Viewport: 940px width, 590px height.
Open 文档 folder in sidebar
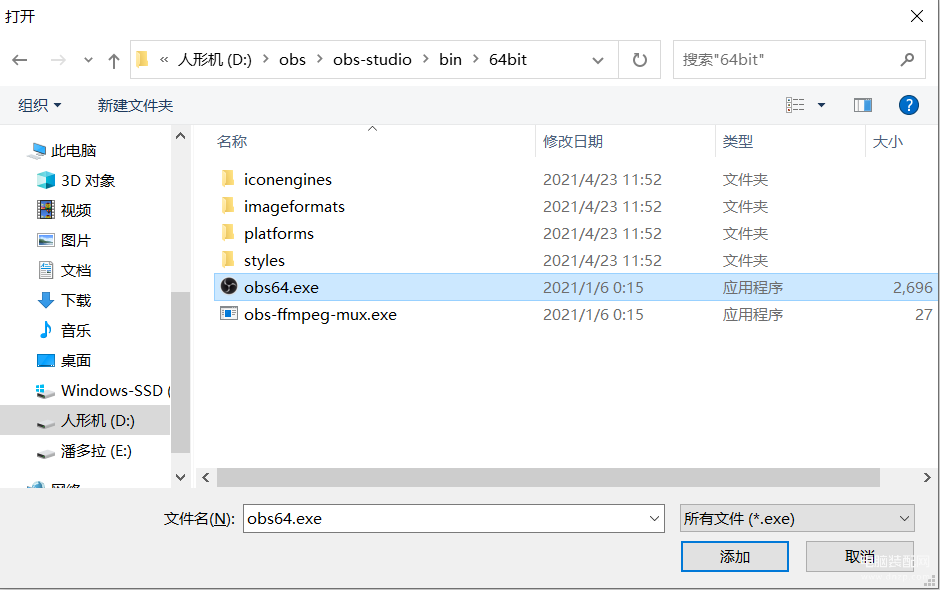[76, 270]
